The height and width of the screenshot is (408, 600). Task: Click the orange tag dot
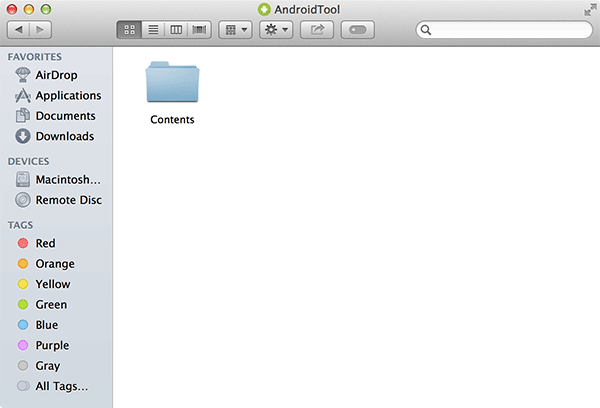pyautogui.click(x=23, y=264)
